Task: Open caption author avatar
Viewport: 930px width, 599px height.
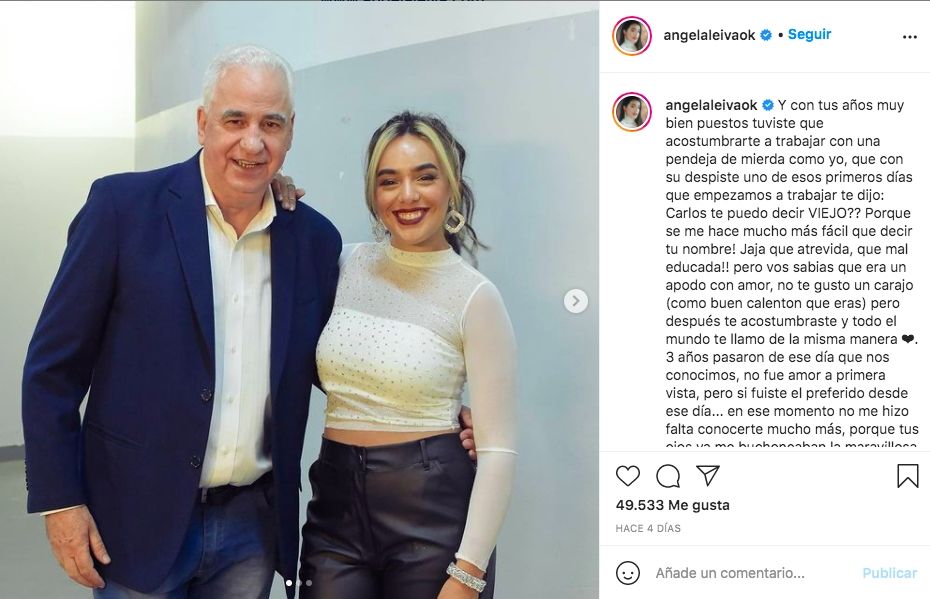Action: point(632,111)
